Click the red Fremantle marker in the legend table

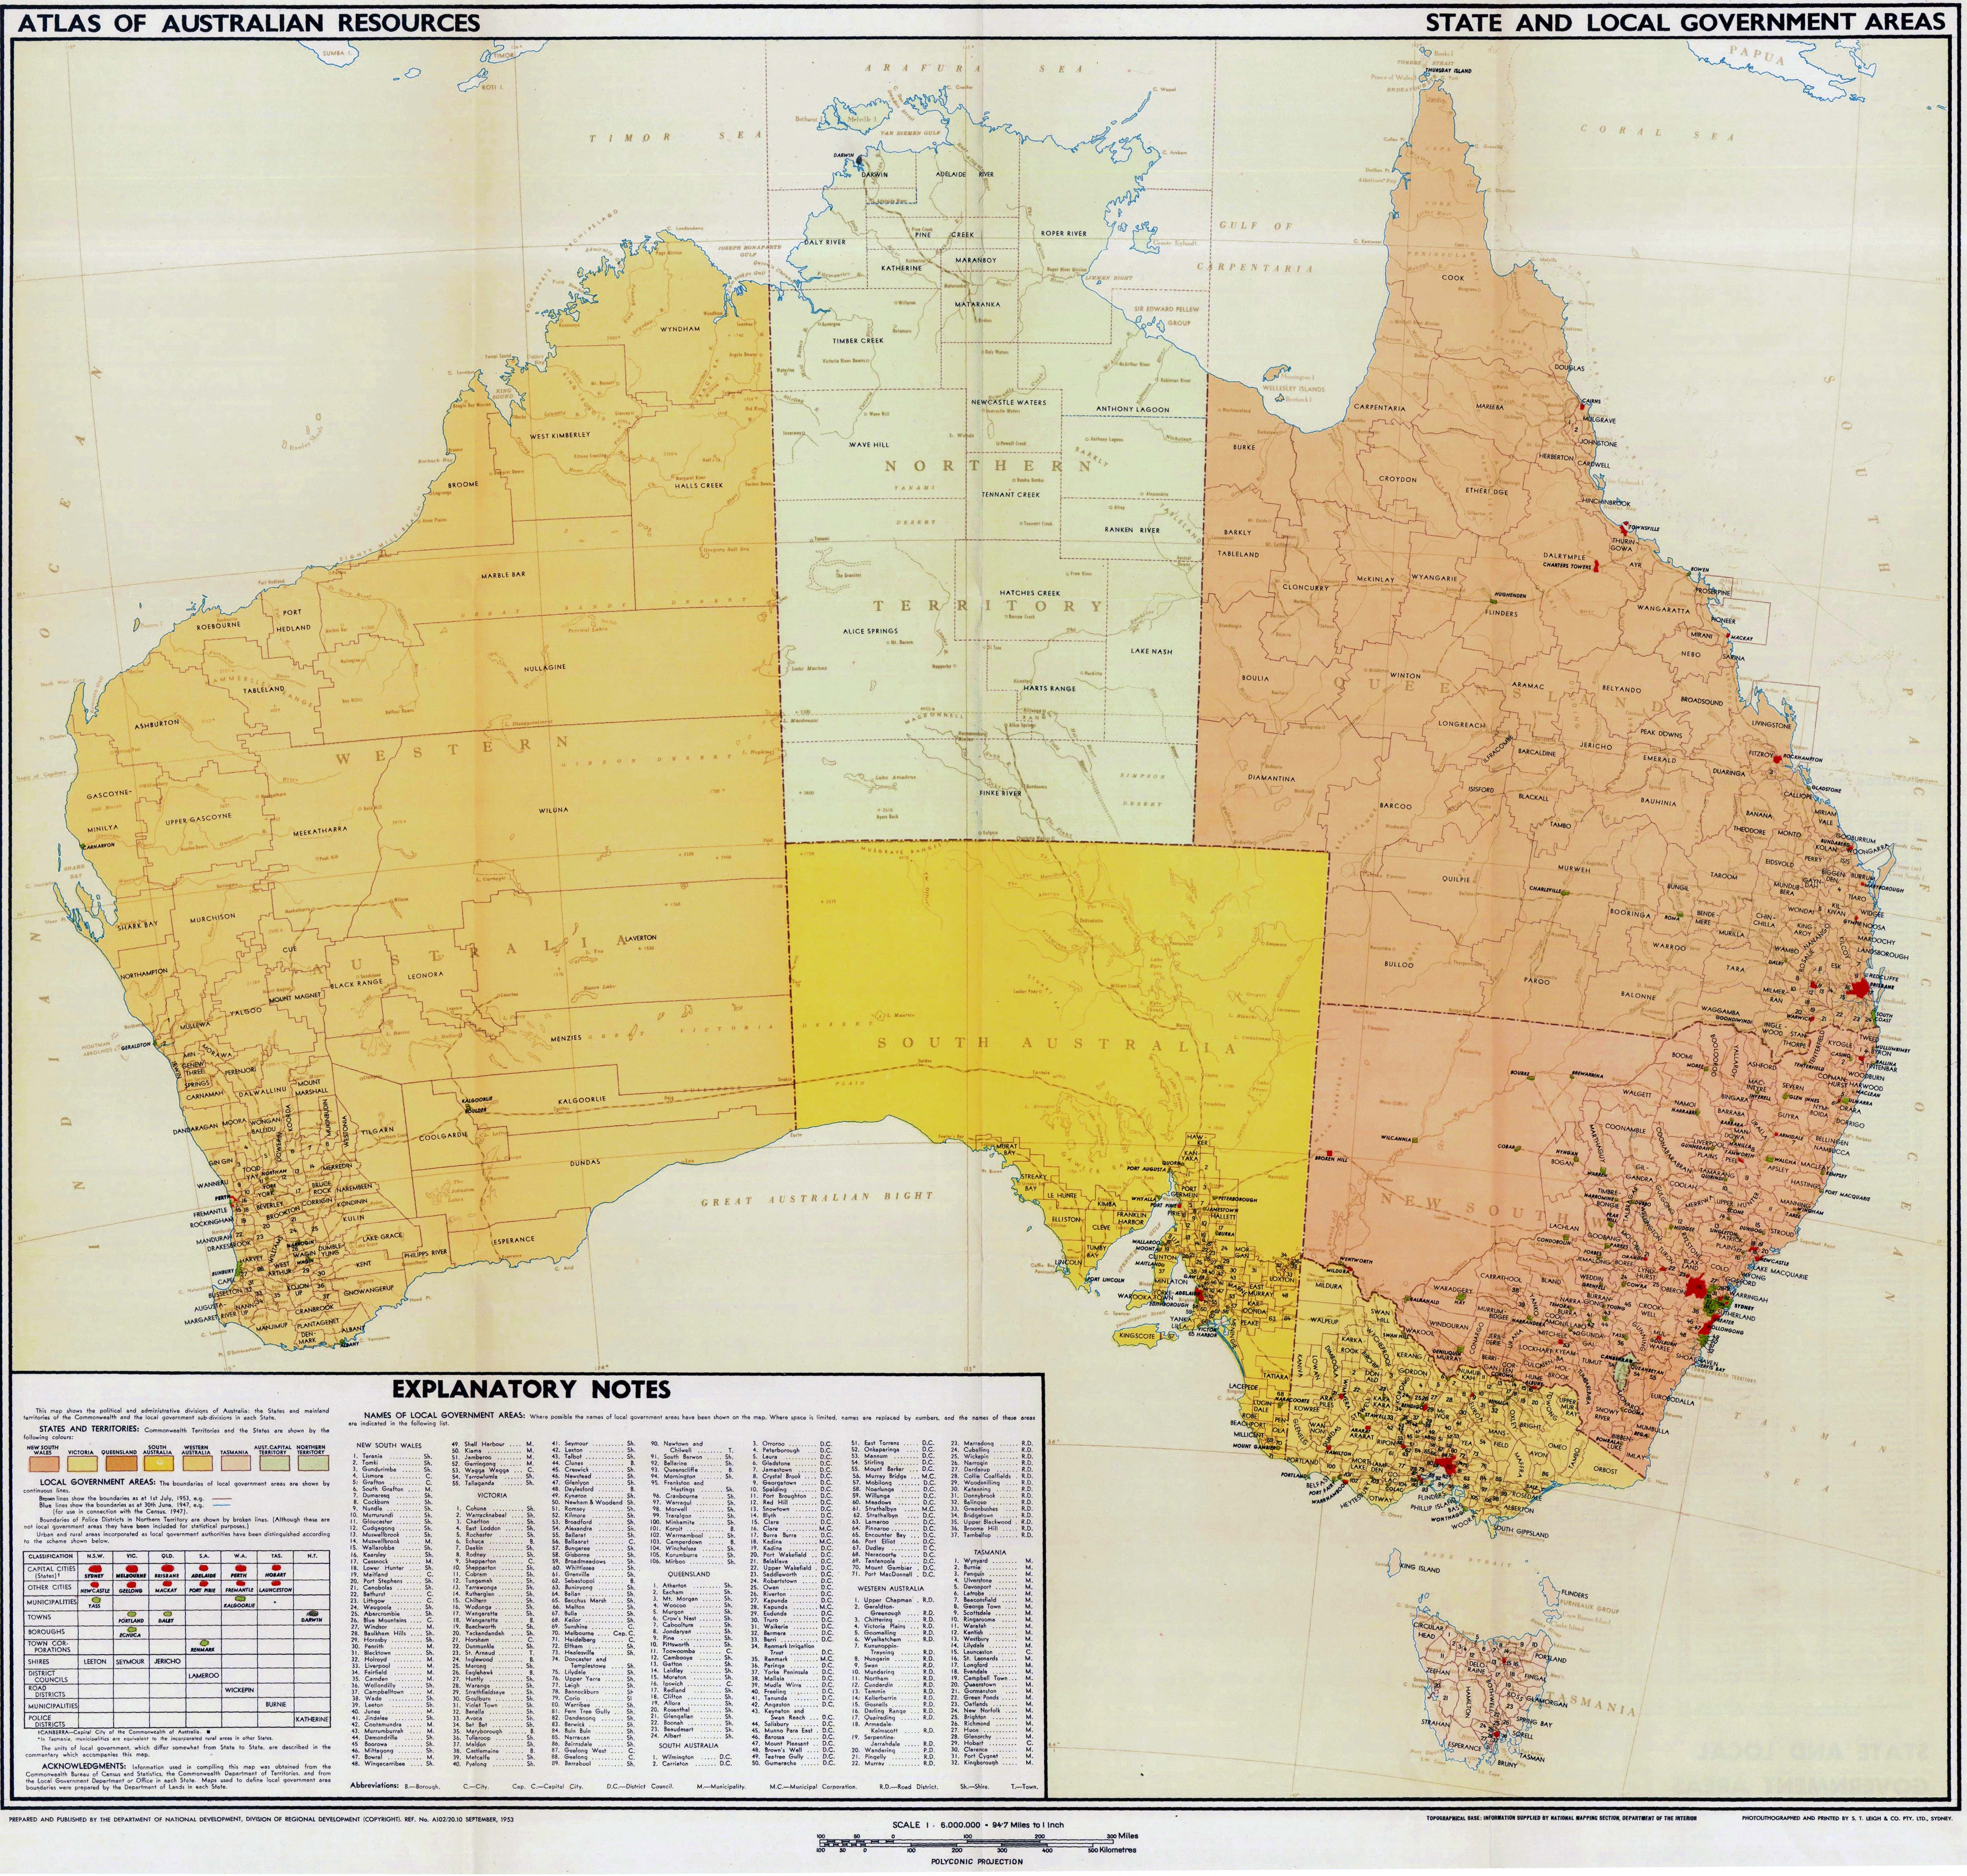241,1583
